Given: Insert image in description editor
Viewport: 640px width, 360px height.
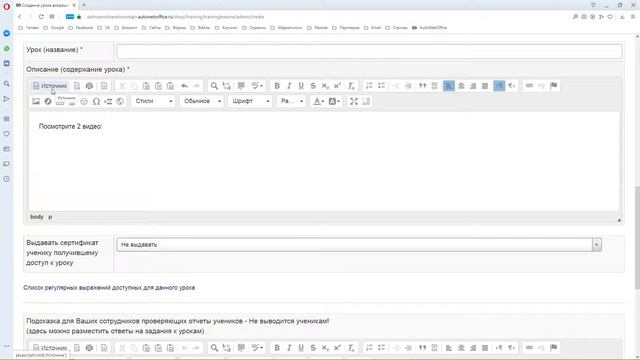Looking at the screenshot, I should [36, 101].
